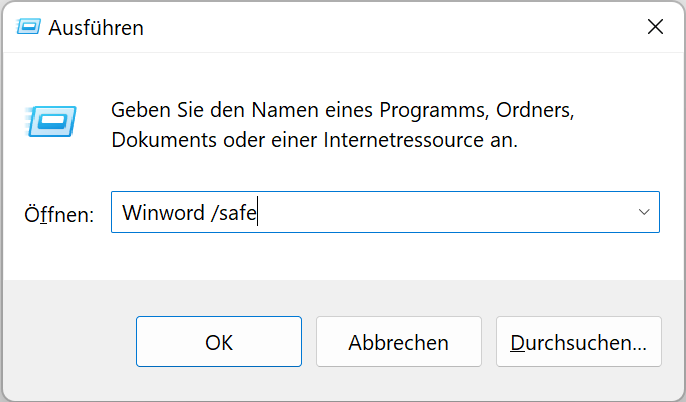The height and width of the screenshot is (402, 686).
Task: Place cursor in the /safe parameter text
Action: [x=233, y=213]
